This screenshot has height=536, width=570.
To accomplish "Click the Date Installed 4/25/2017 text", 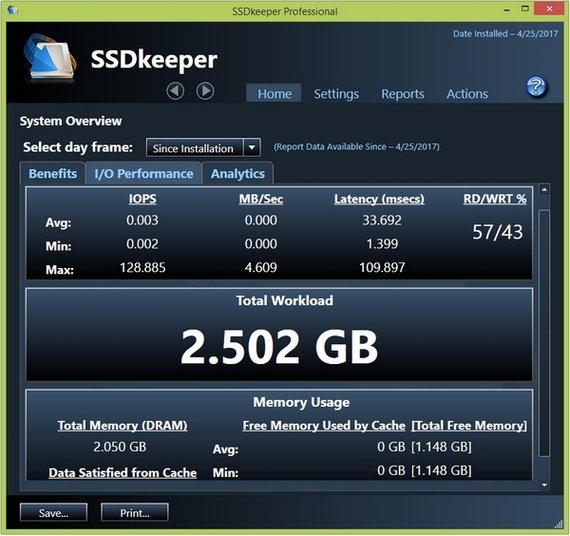I will pyautogui.click(x=505, y=34).
